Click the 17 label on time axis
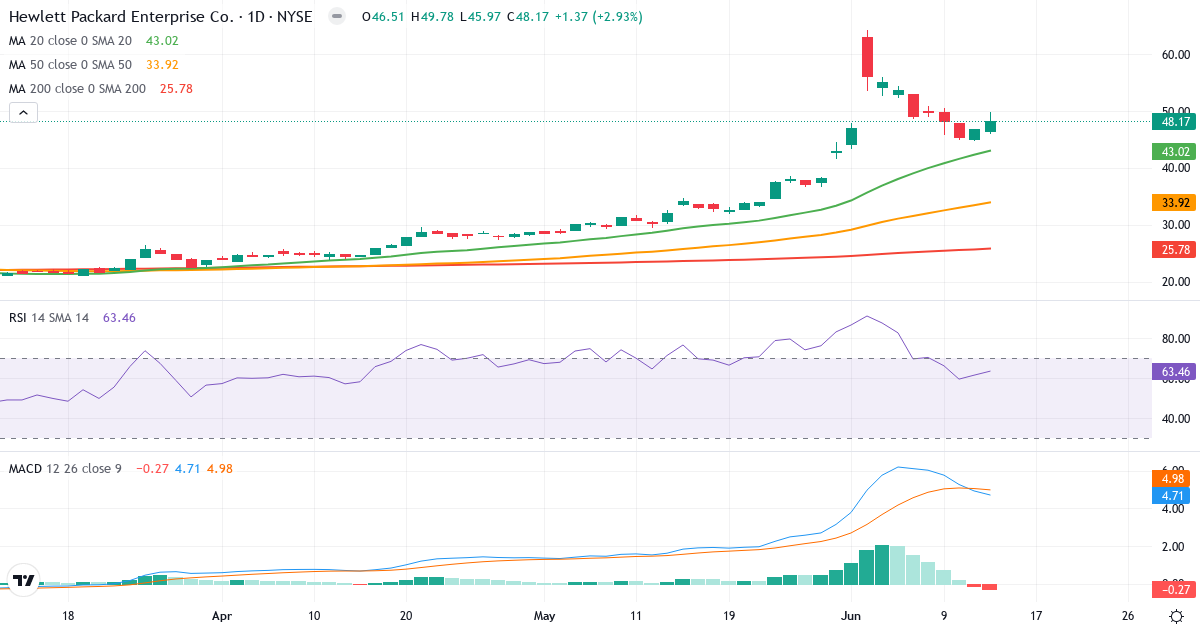Screen dimensions: 1200x630 pyautogui.click(x=1035, y=616)
